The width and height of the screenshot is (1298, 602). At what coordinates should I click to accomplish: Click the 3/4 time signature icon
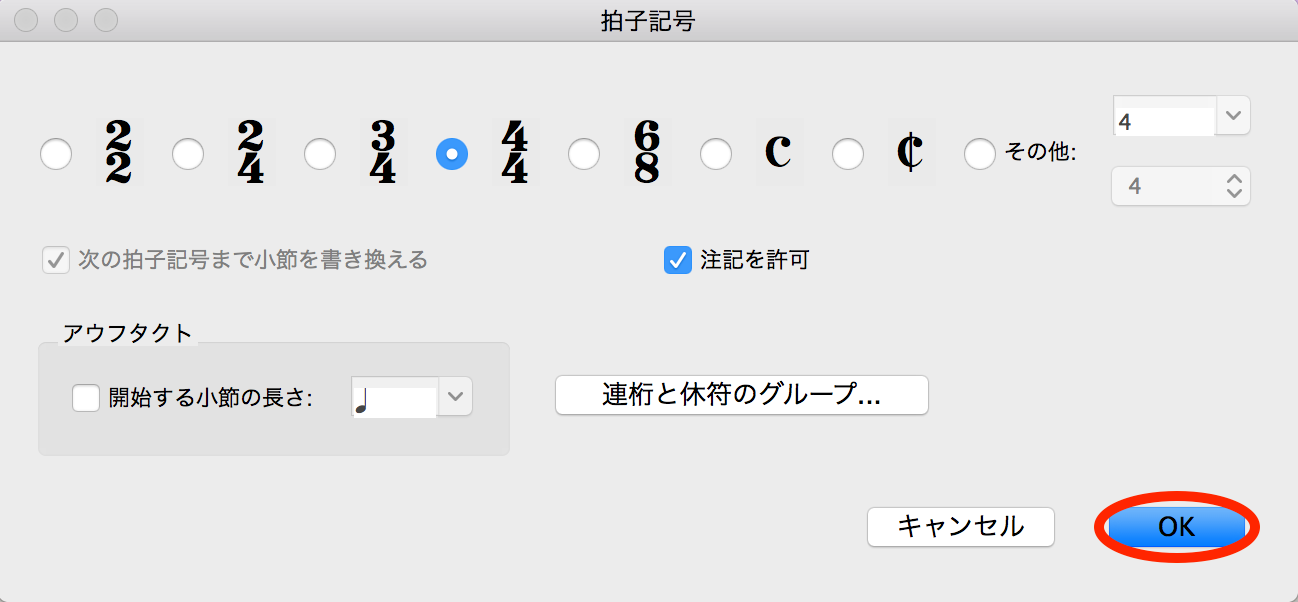(x=382, y=153)
